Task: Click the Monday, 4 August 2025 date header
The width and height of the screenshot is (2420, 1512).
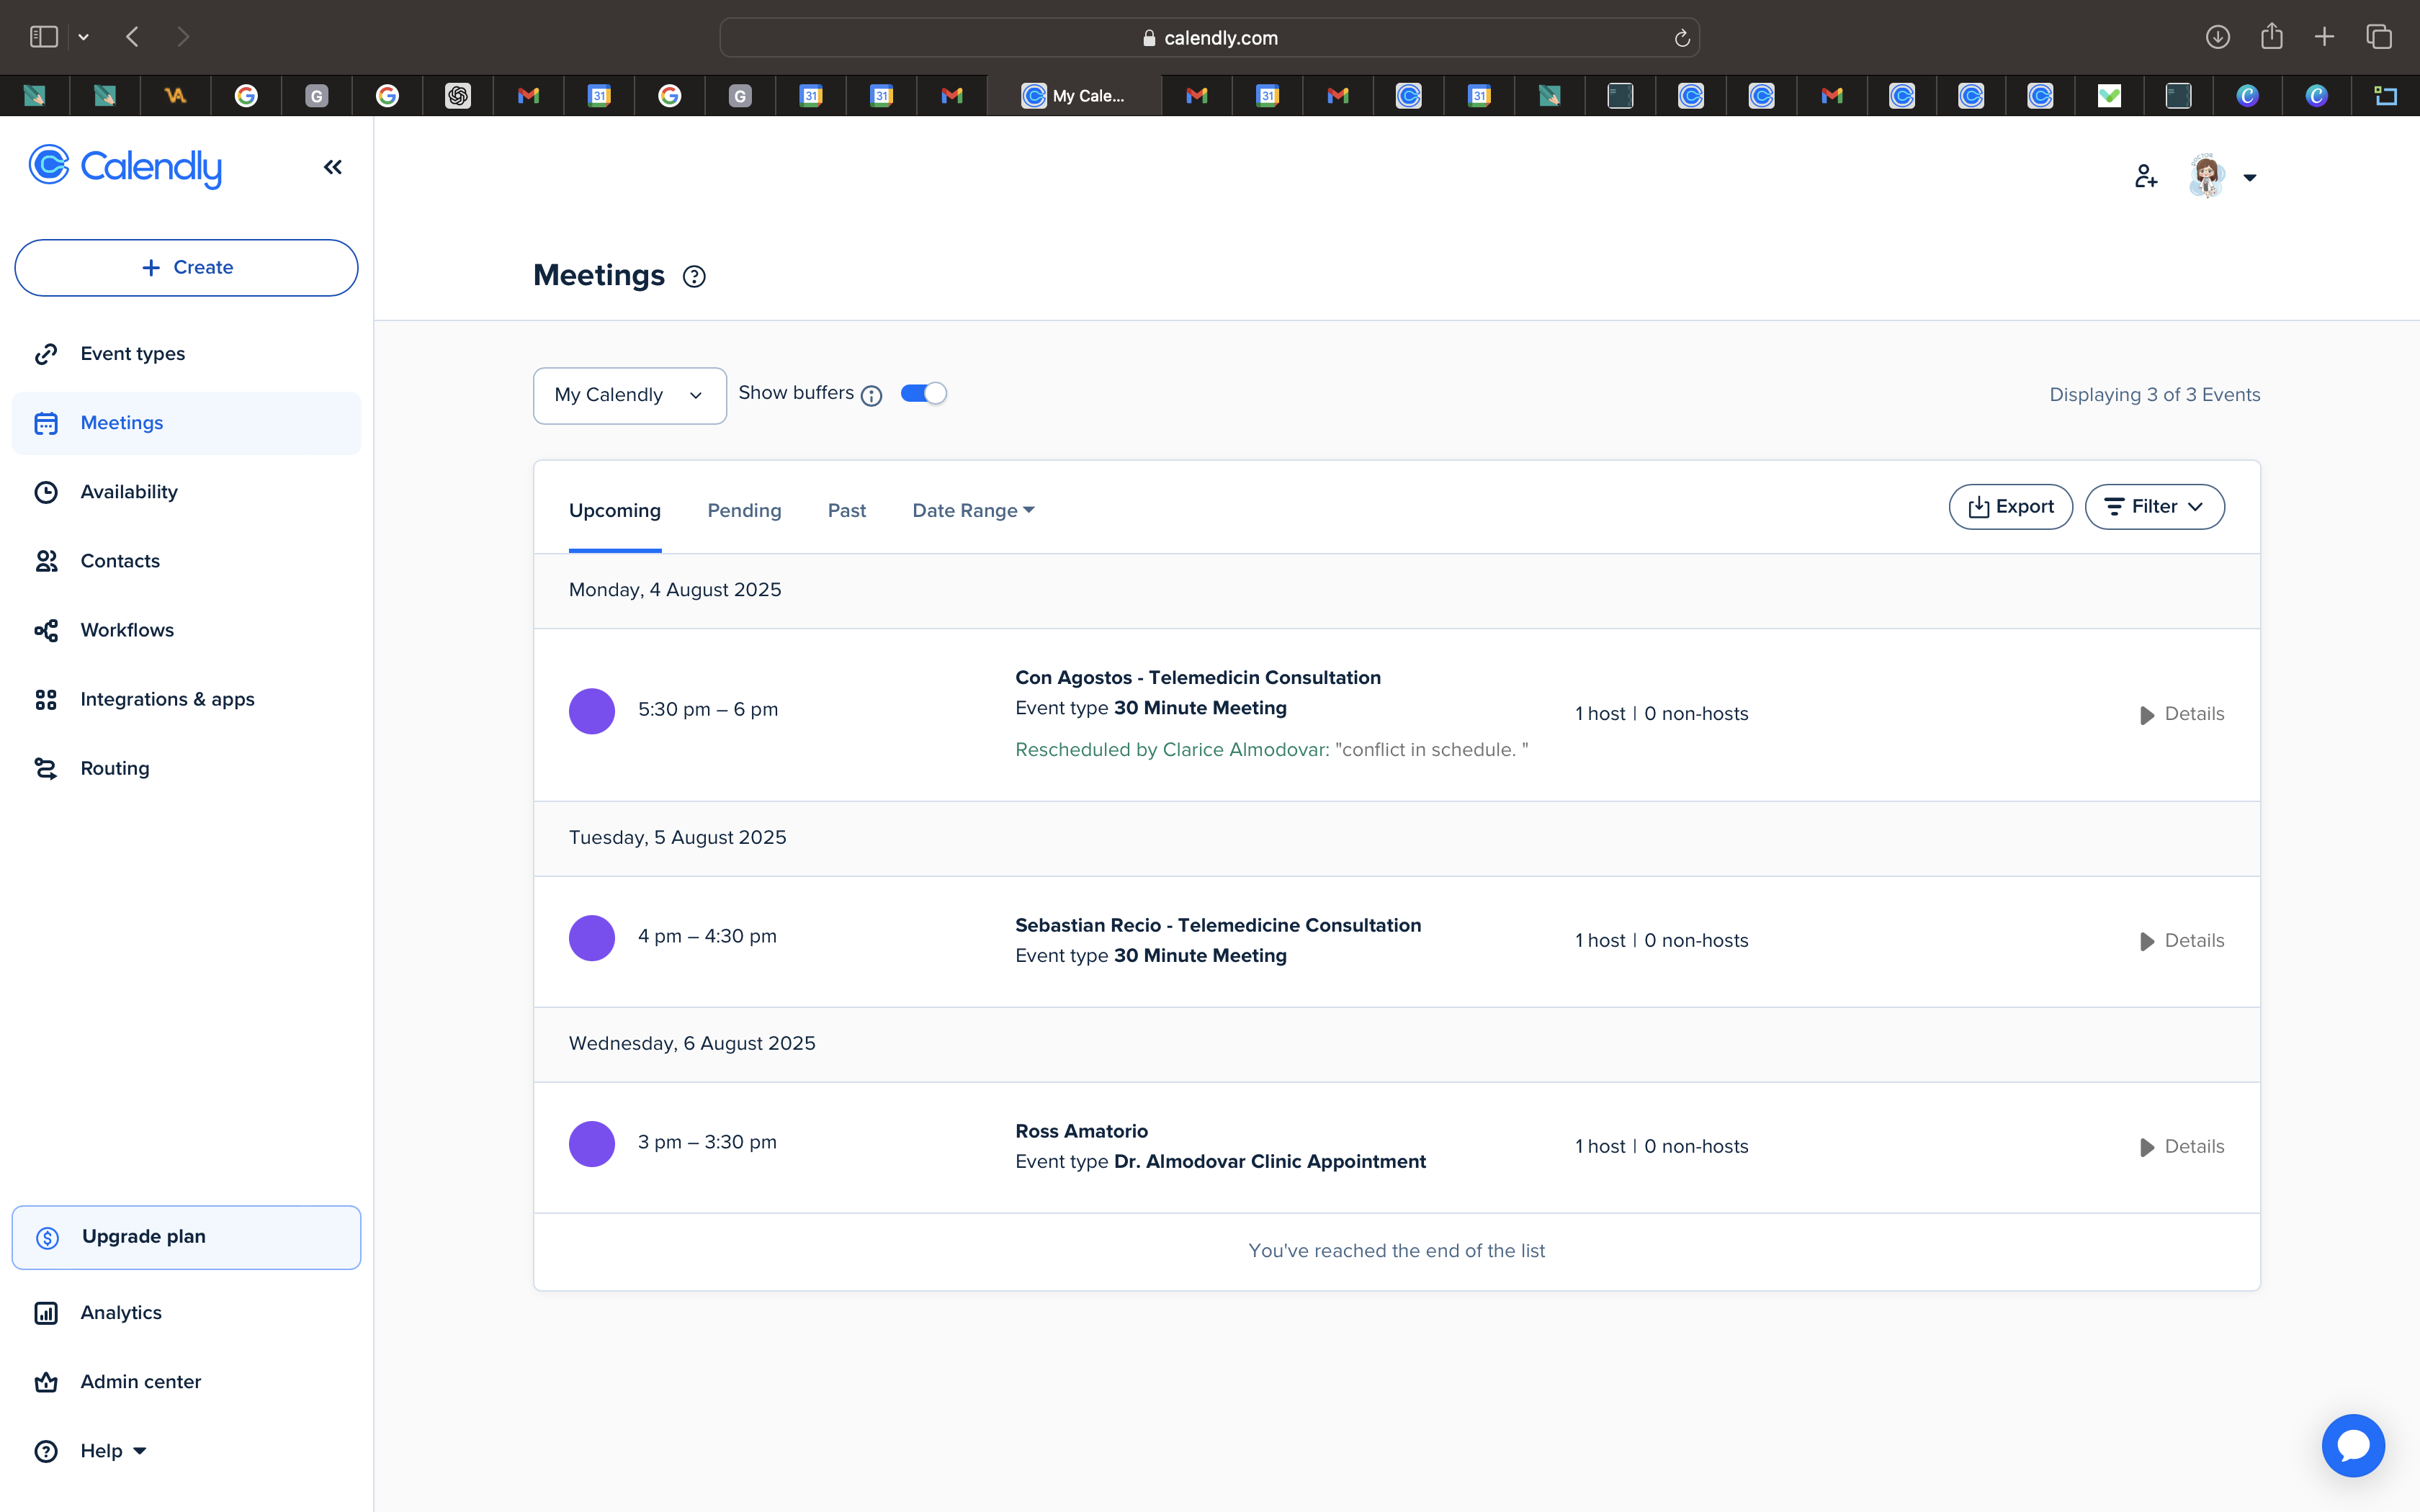Action: [x=675, y=590]
